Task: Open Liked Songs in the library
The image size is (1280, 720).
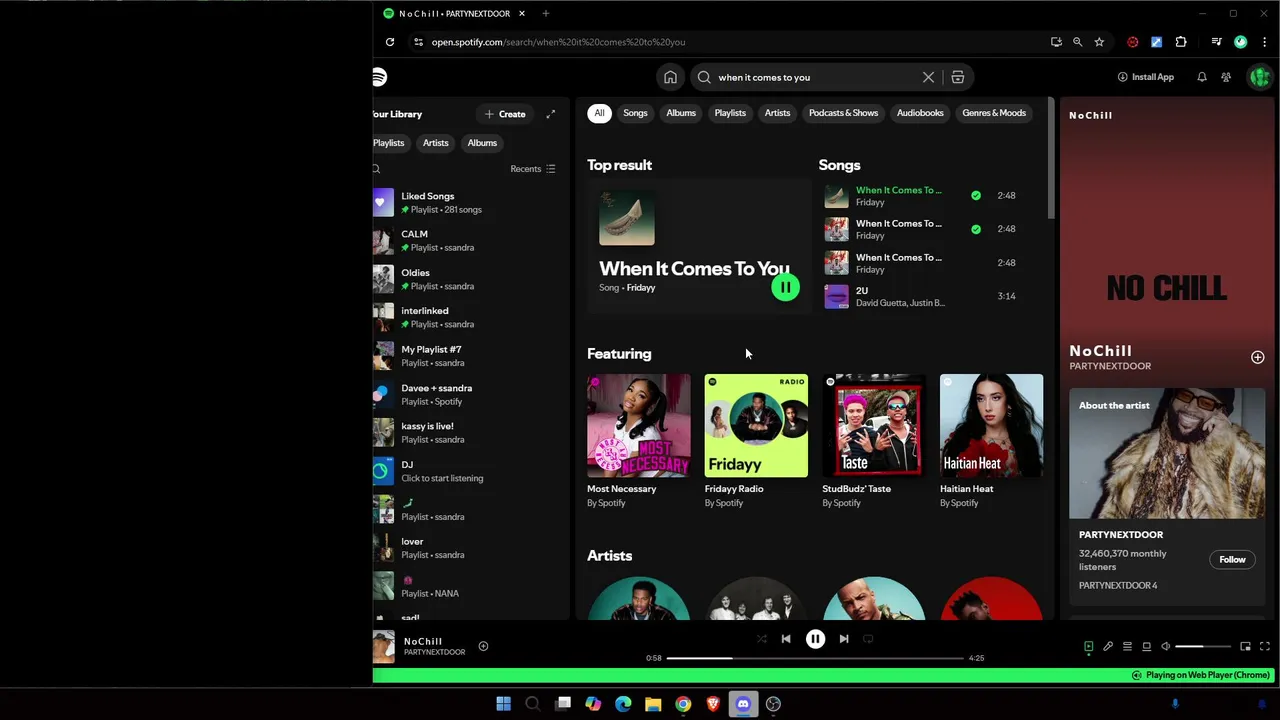Action: (468, 203)
